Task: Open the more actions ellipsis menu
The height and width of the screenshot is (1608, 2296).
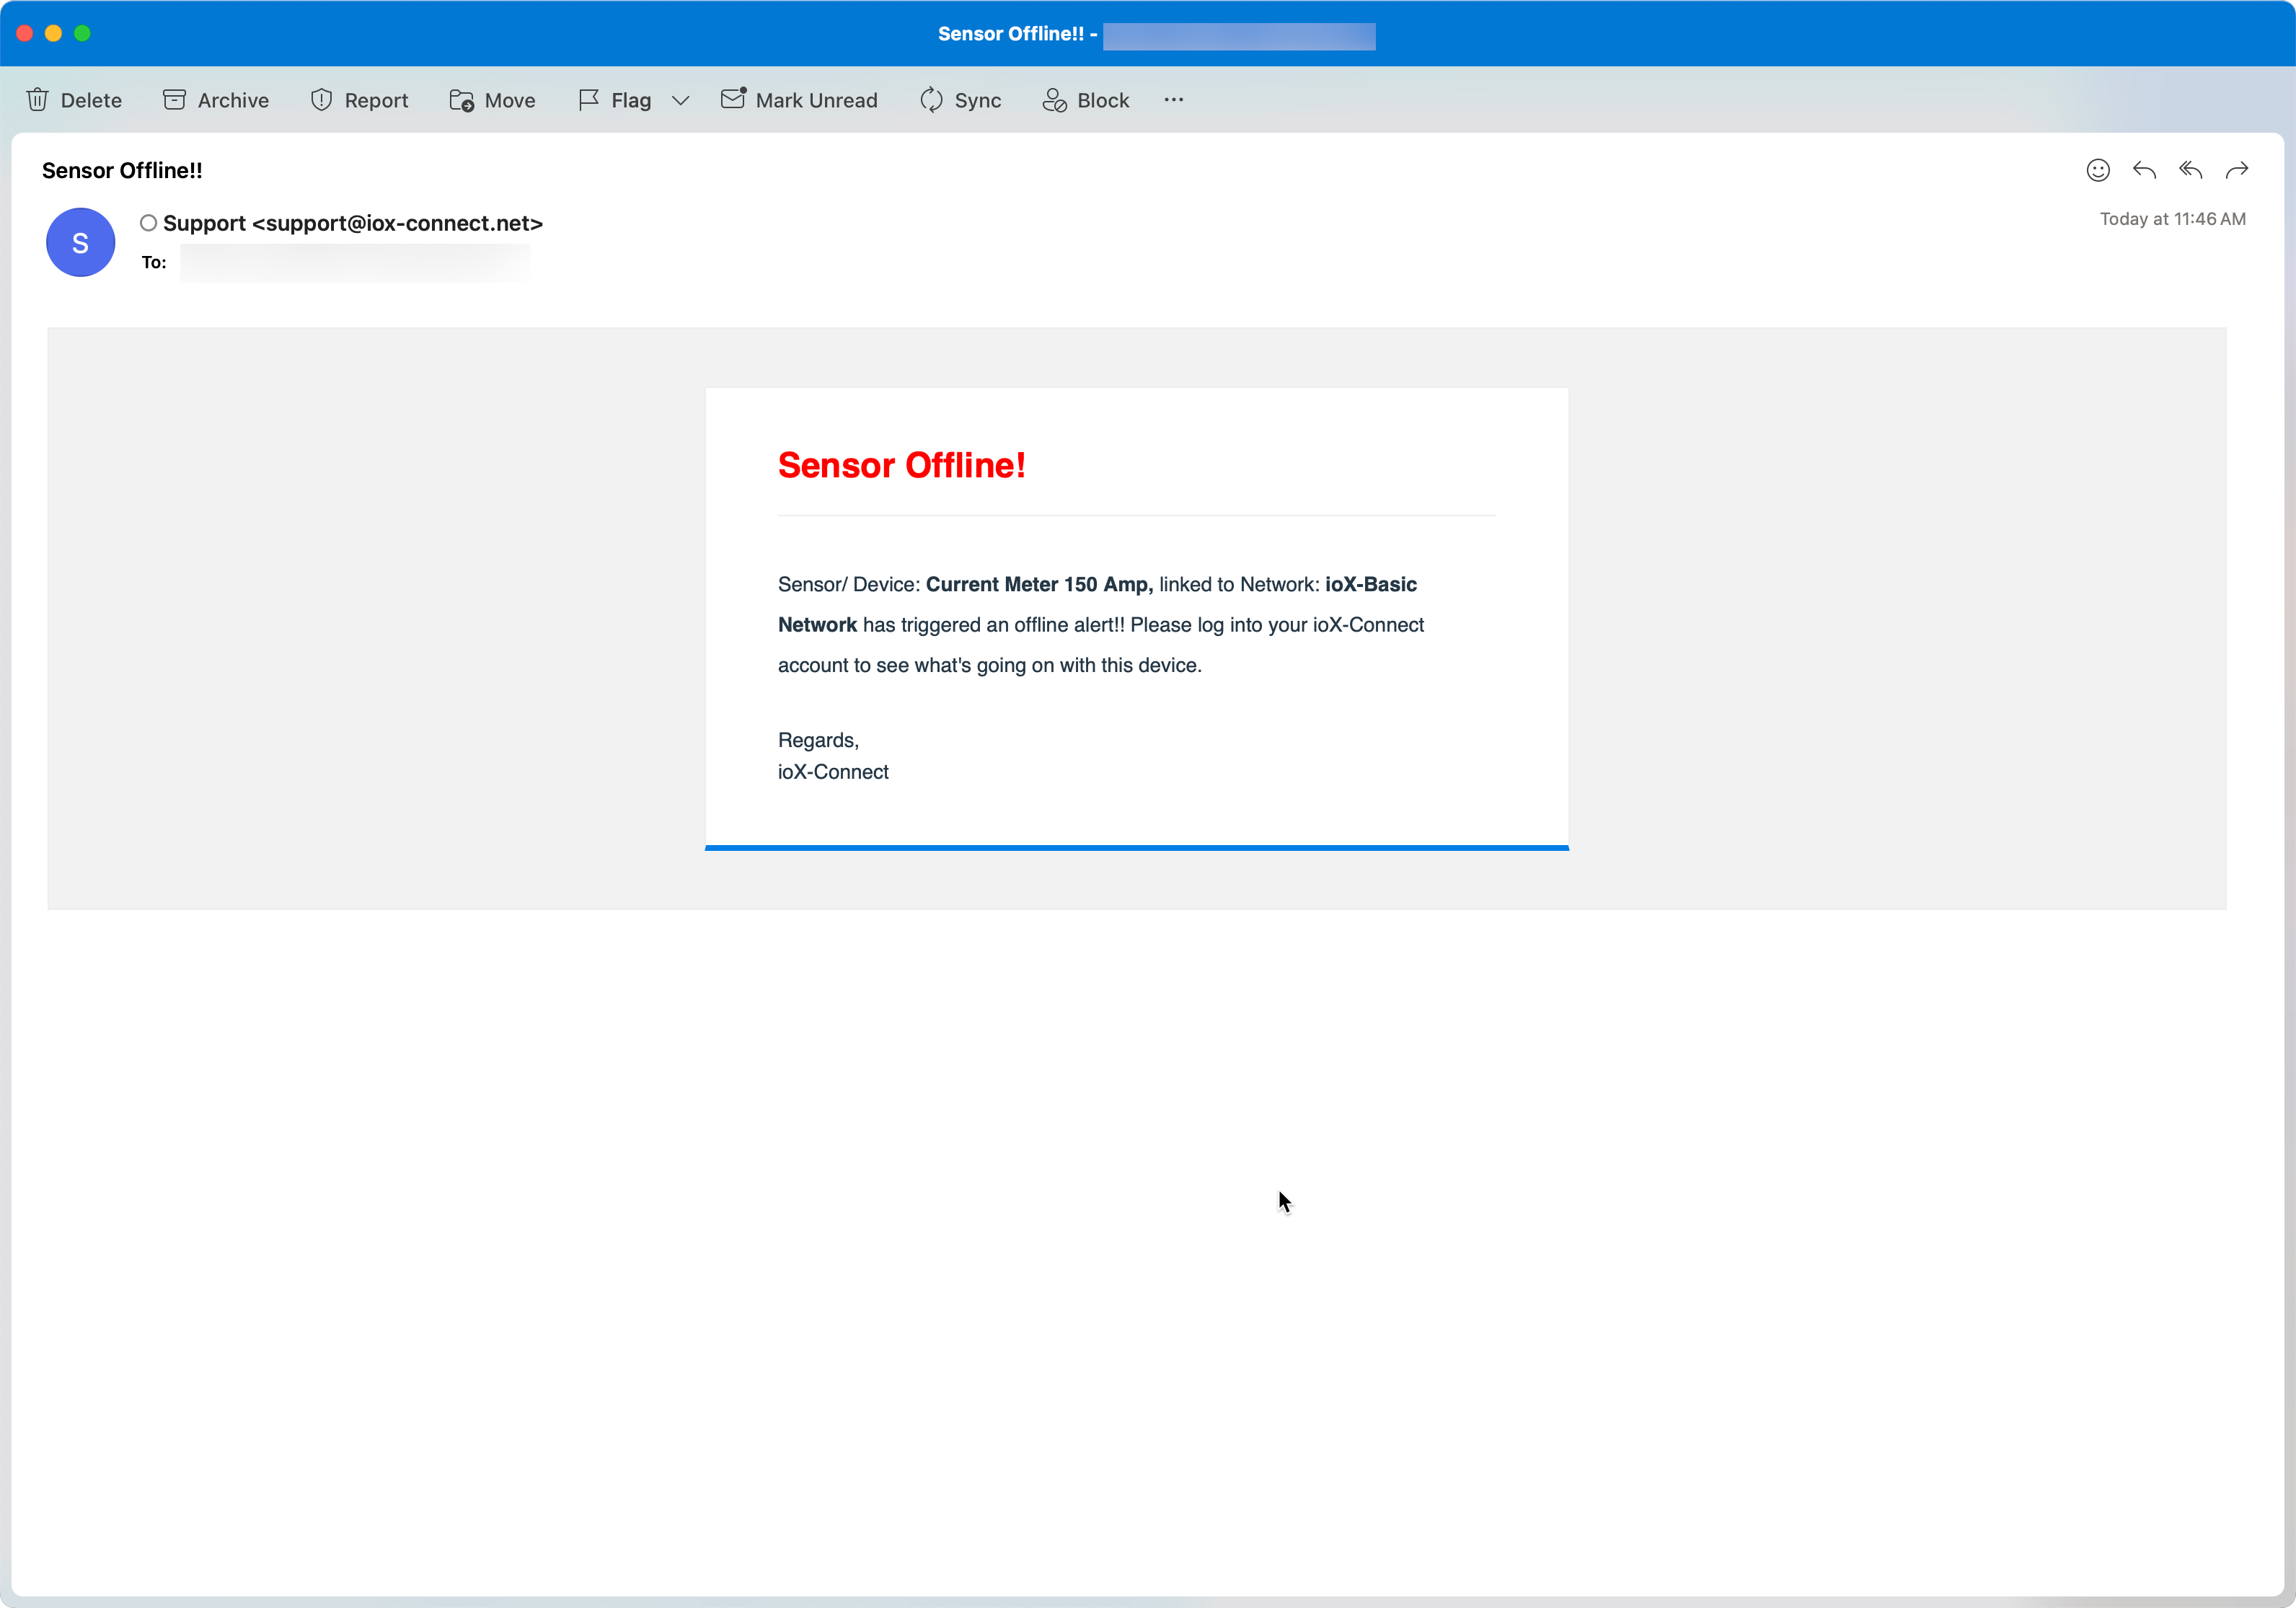Action: (x=1174, y=100)
